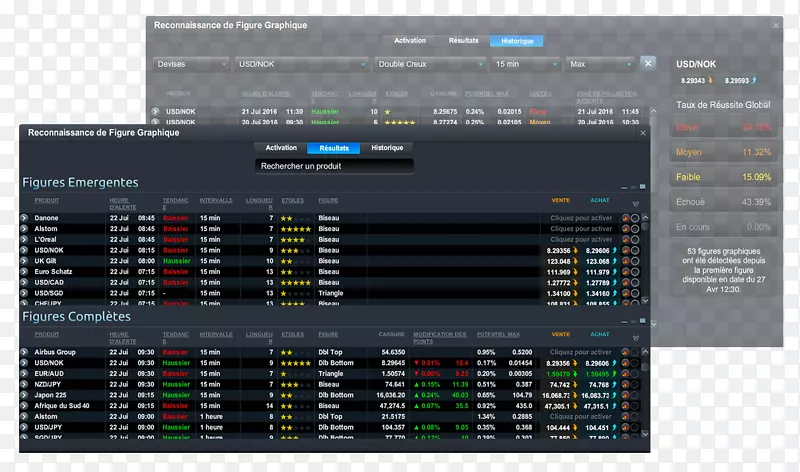Toggle the alert circle for Alstom emergent row
The height and width of the screenshot is (472, 800).
(x=635, y=228)
